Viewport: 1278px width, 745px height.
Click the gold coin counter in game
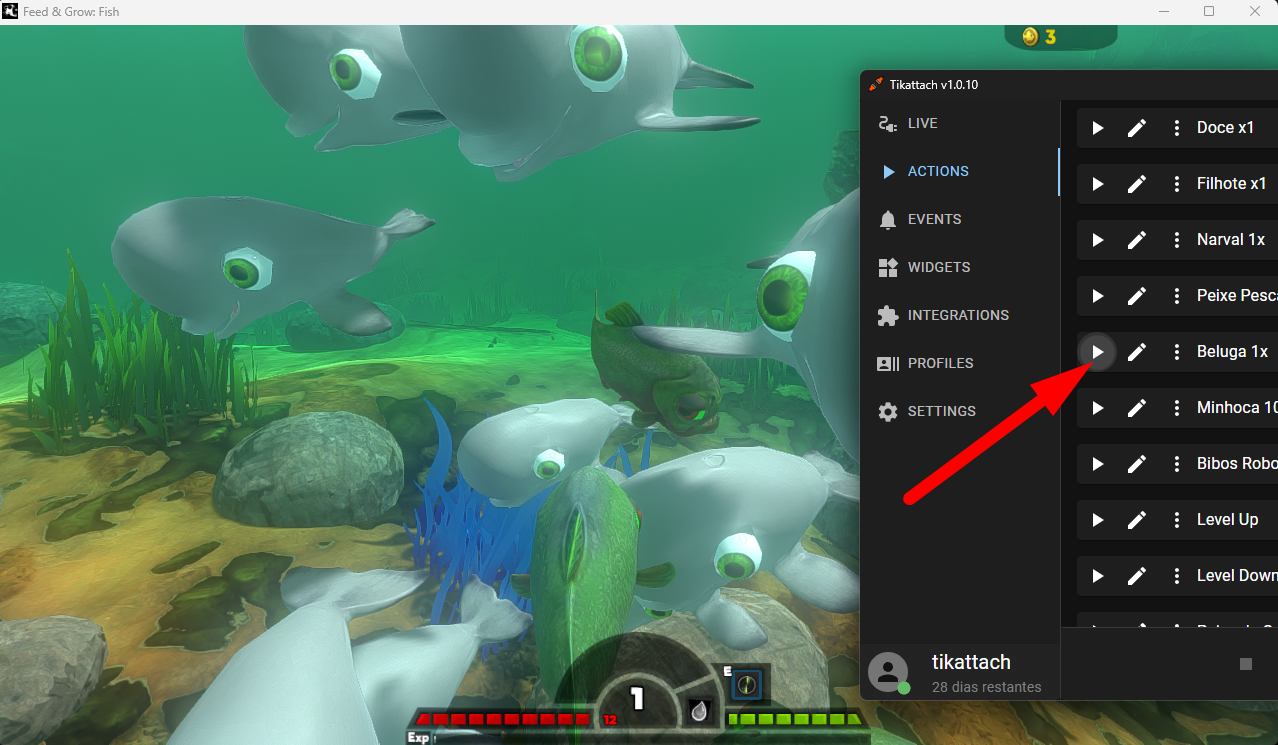(x=1059, y=36)
